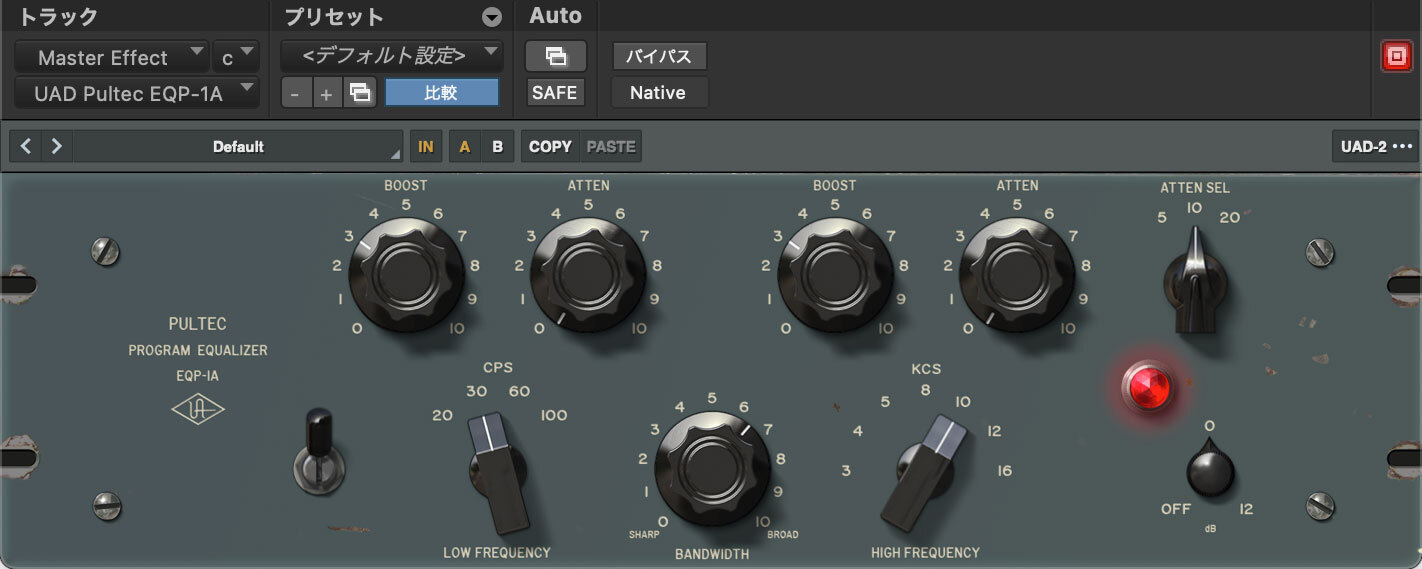This screenshot has width=1422, height=569.
Task: Click the red target record icon
Action: [x=1395, y=57]
